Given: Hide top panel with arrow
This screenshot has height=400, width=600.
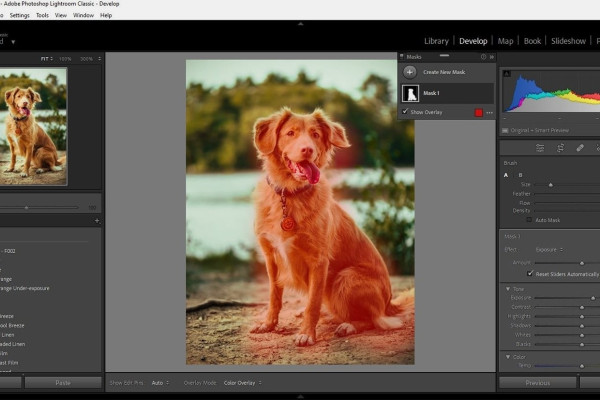Looking at the screenshot, I should (x=300, y=24).
